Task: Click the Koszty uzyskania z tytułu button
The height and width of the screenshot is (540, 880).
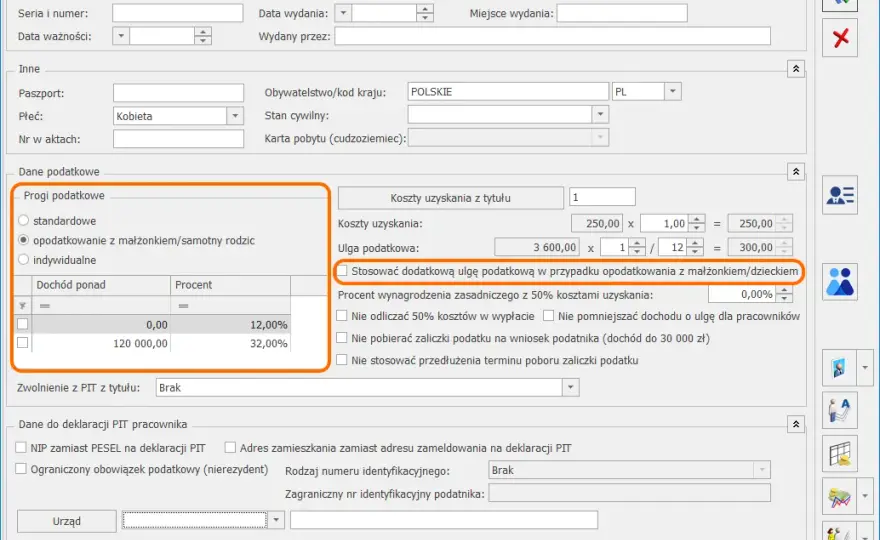Action: pos(451,198)
